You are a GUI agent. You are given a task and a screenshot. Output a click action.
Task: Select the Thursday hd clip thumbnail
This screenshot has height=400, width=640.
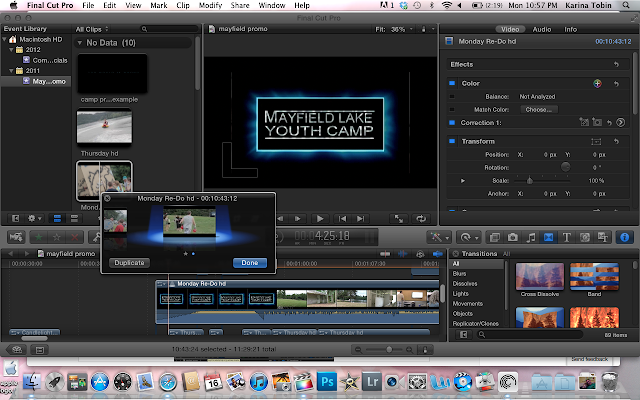click(104, 127)
